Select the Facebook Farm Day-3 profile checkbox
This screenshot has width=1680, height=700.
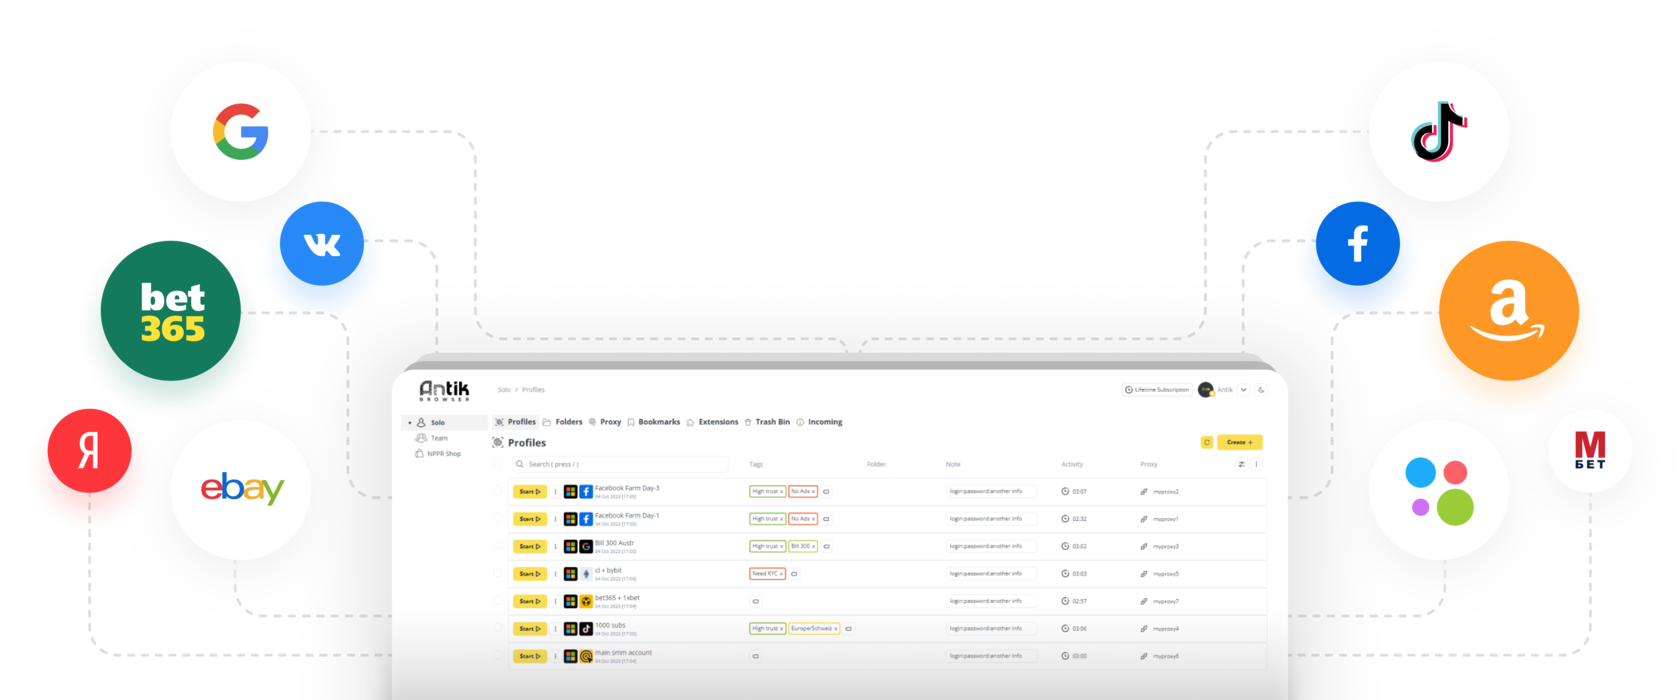point(498,492)
